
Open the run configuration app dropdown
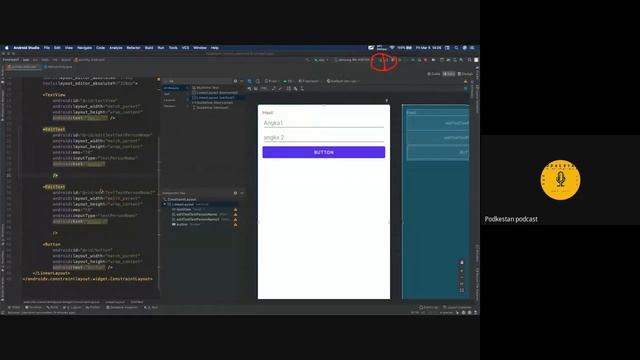(x=321, y=60)
